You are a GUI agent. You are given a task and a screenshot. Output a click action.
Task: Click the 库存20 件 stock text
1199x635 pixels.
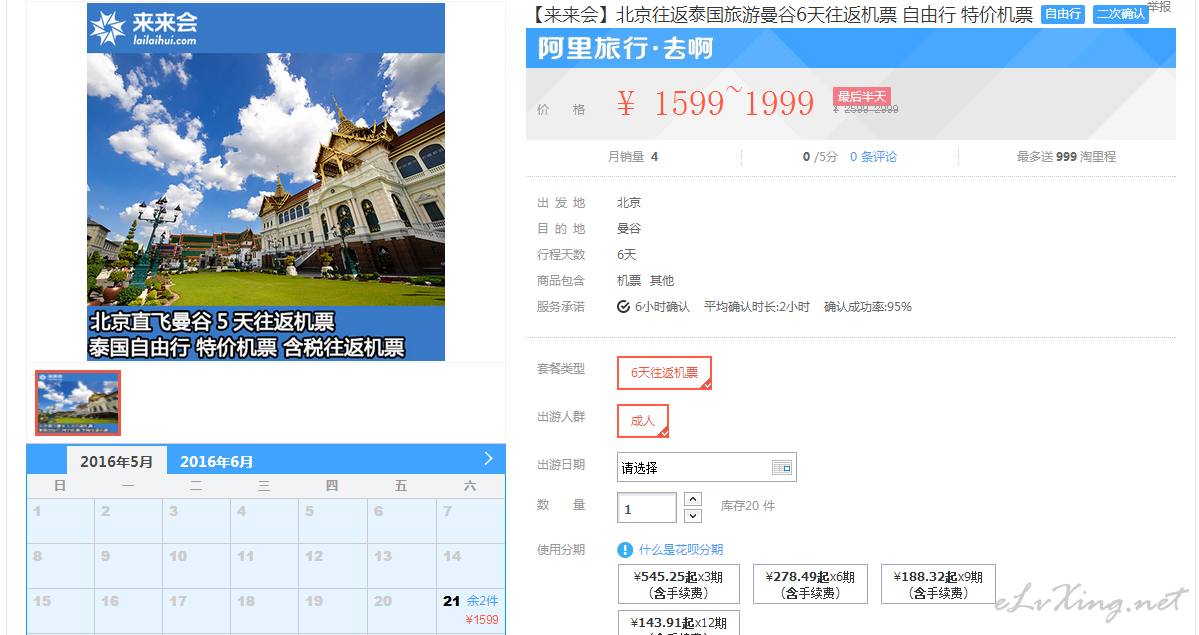(x=748, y=506)
